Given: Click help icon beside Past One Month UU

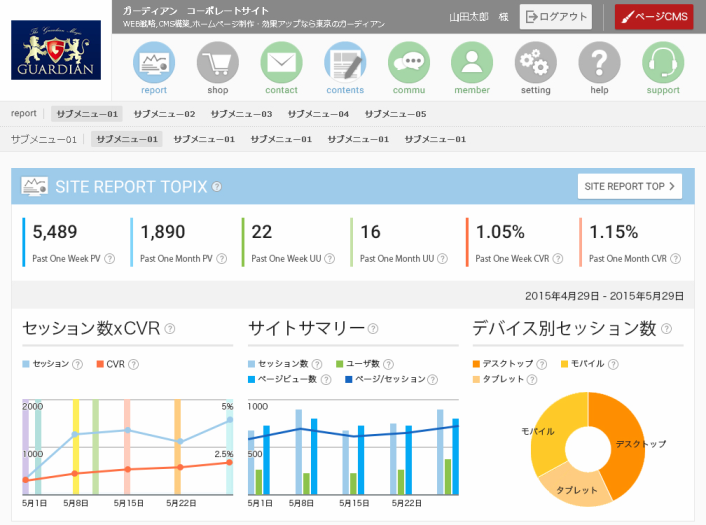Looking at the screenshot, I should (443, 258).
